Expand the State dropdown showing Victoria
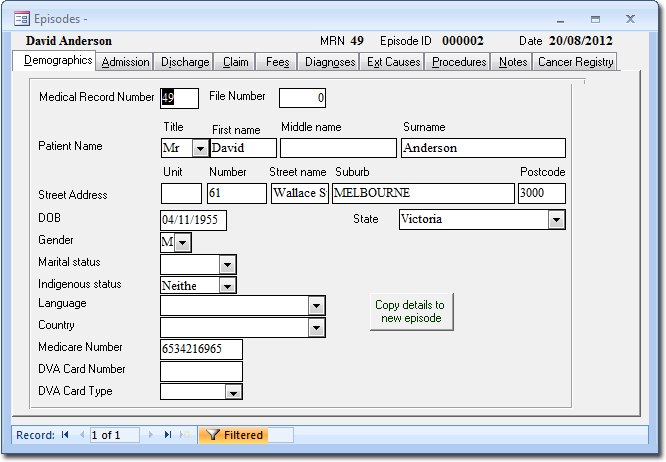This screenshot has height=462, width=666. [x=556, y=219]
